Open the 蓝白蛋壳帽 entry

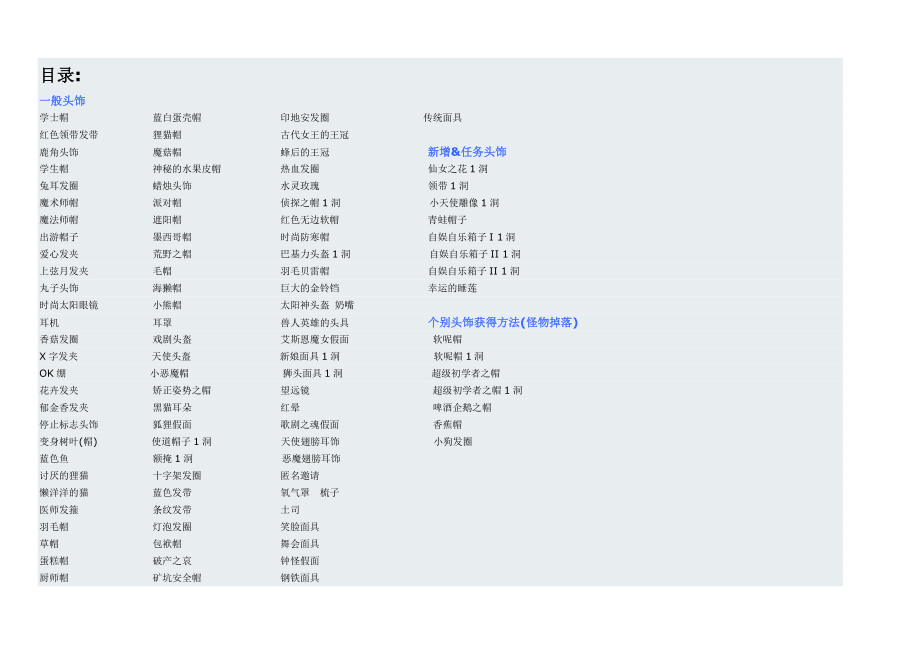click(x=177, y=118)
